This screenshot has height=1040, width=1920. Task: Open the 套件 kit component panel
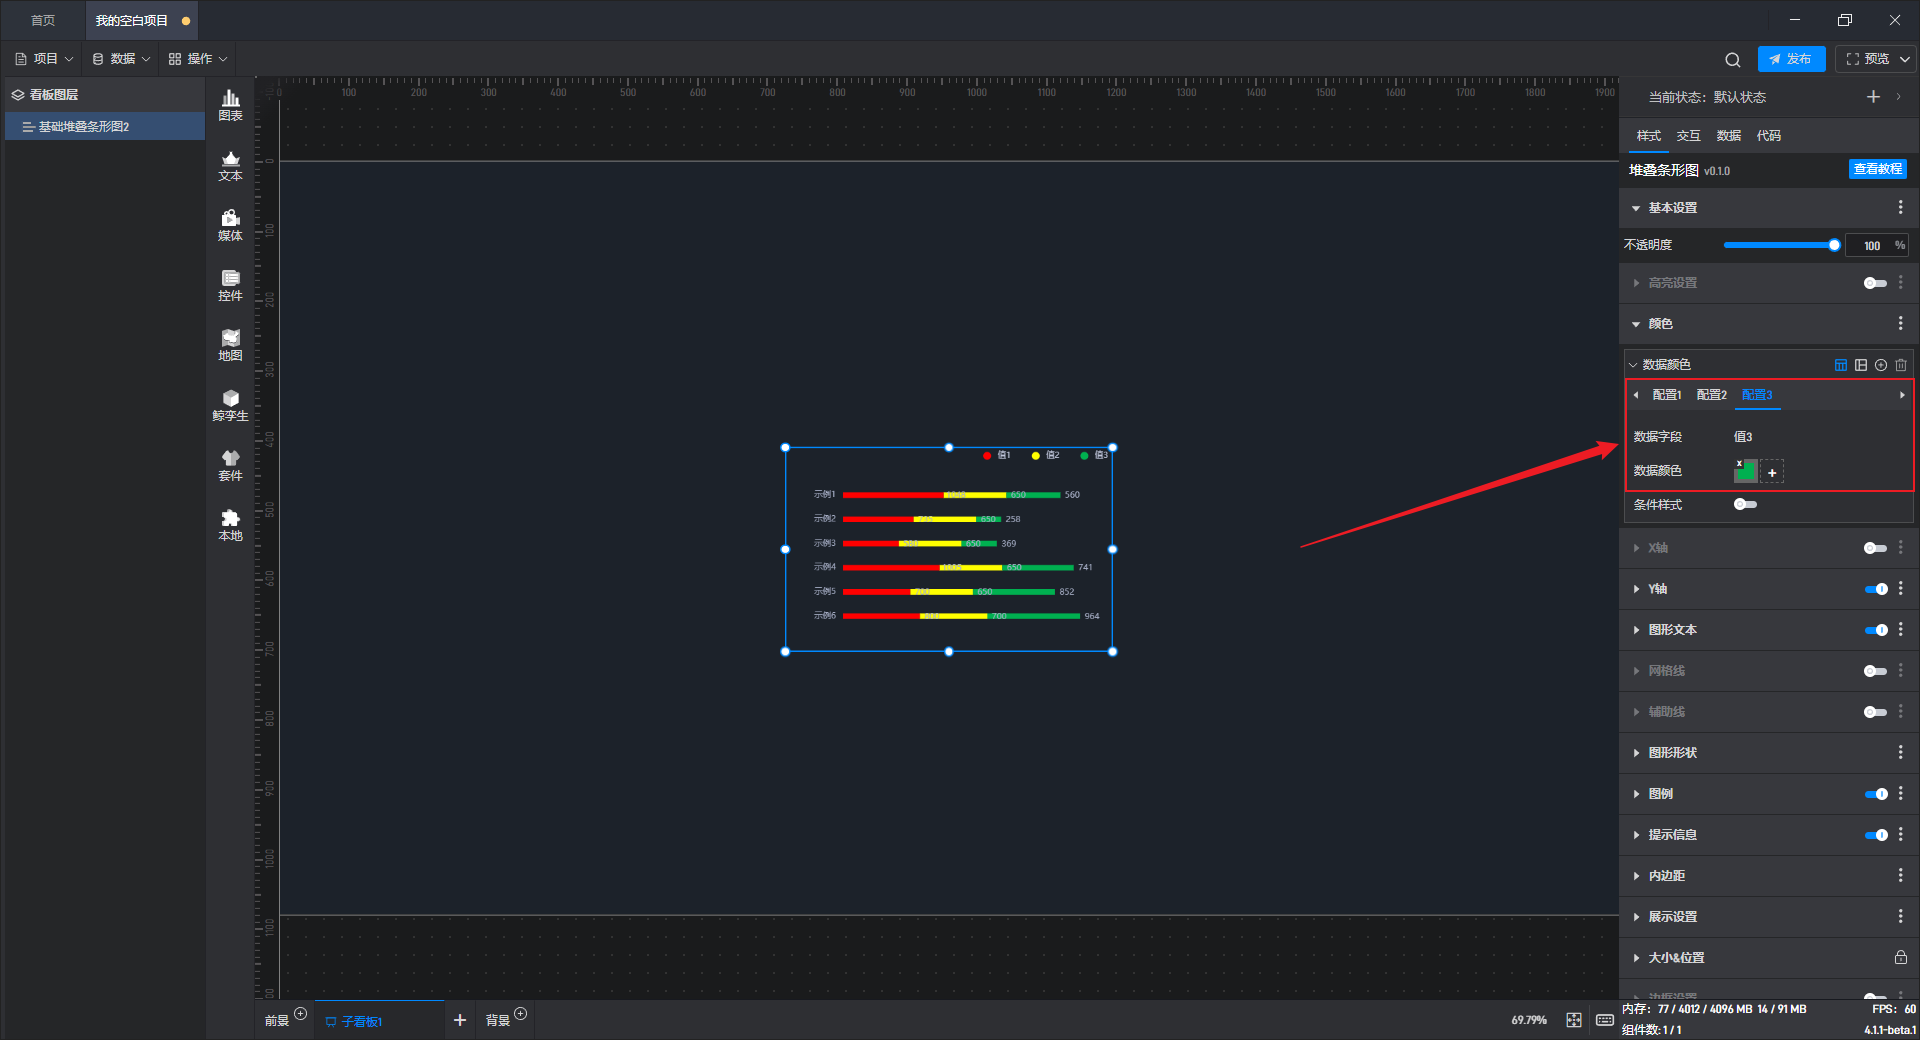click(x=230, y=465)
